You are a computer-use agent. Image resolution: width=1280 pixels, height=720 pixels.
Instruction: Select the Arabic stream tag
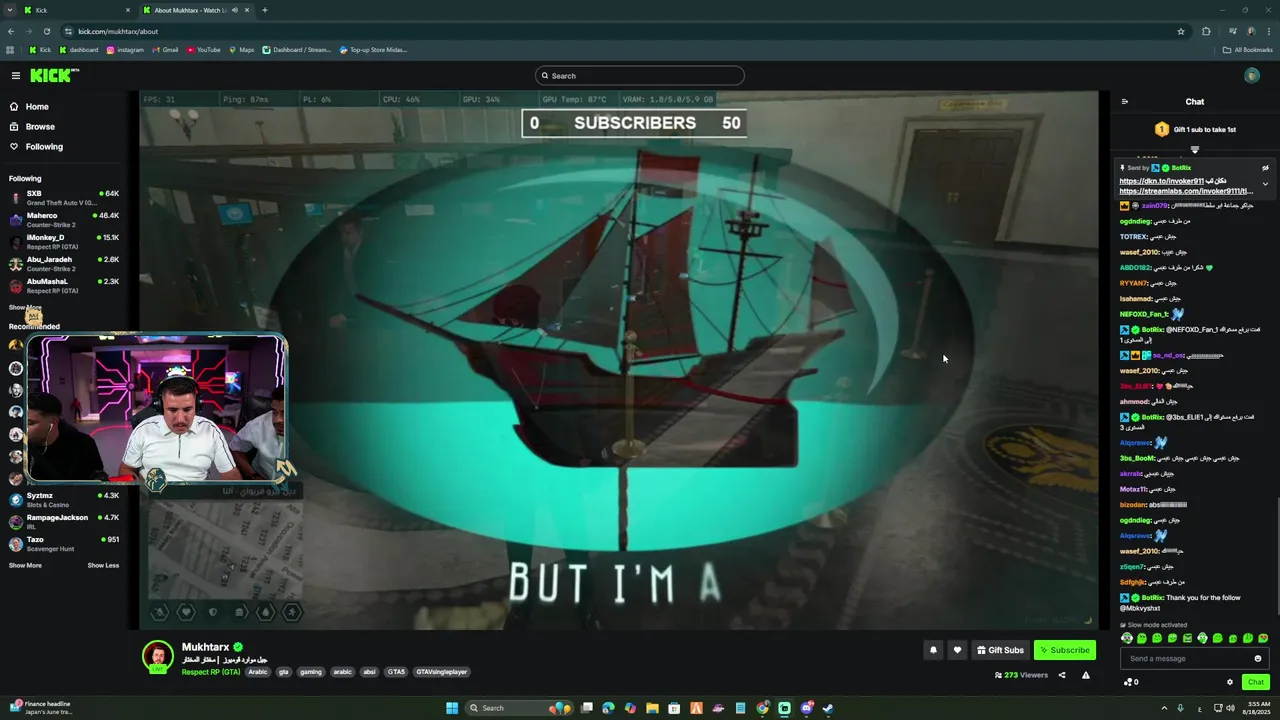tap(258, 672)
